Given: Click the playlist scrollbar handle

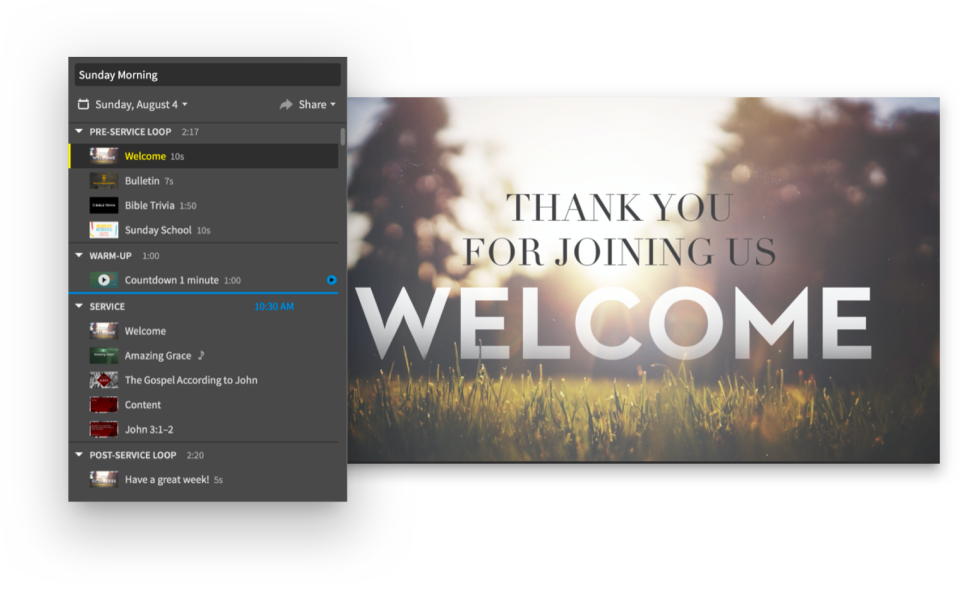Looking at the screenshot, I should (343, 136).
